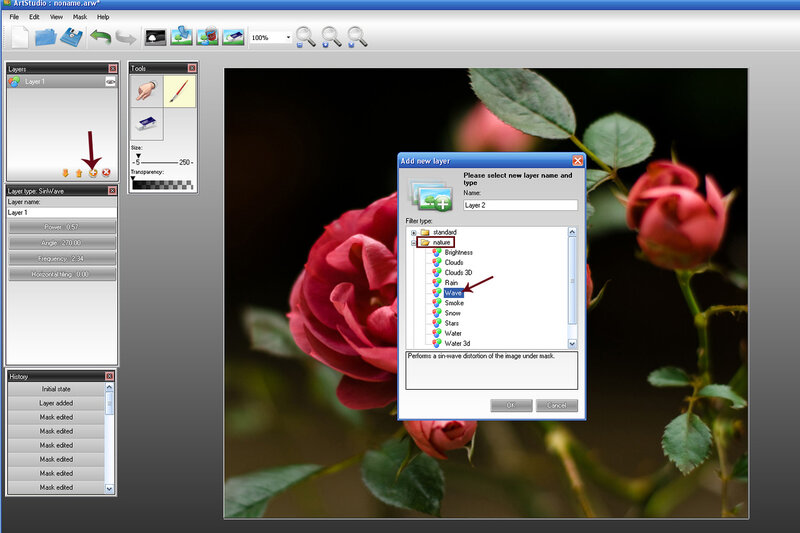800x533 pixels.
Task: Select the Brightness filter type
Action: click(x=458, y=252)
